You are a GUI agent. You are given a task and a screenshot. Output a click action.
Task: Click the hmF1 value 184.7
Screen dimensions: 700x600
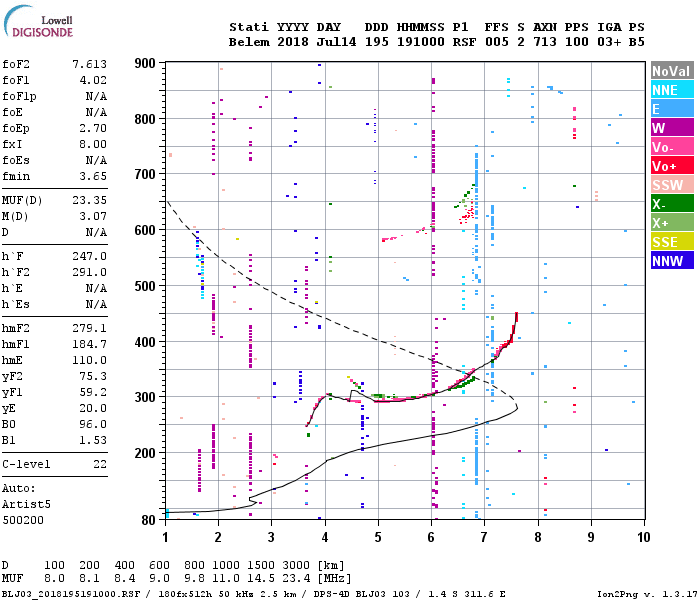89,344
